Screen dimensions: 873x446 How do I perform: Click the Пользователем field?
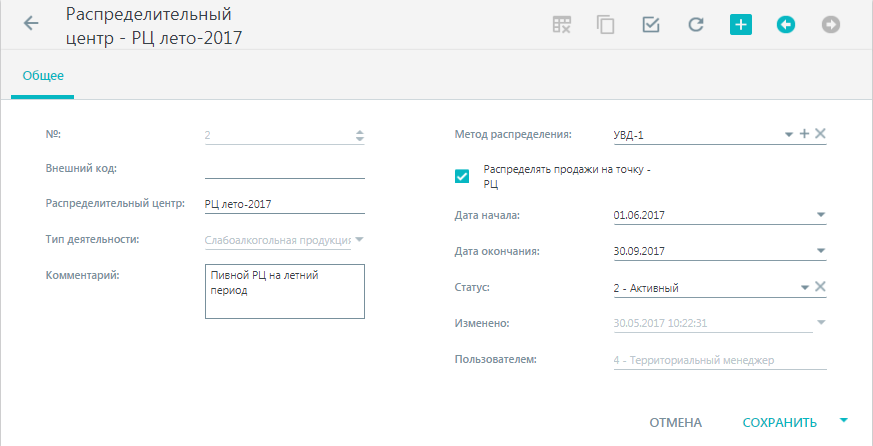(x=720, y=360)
